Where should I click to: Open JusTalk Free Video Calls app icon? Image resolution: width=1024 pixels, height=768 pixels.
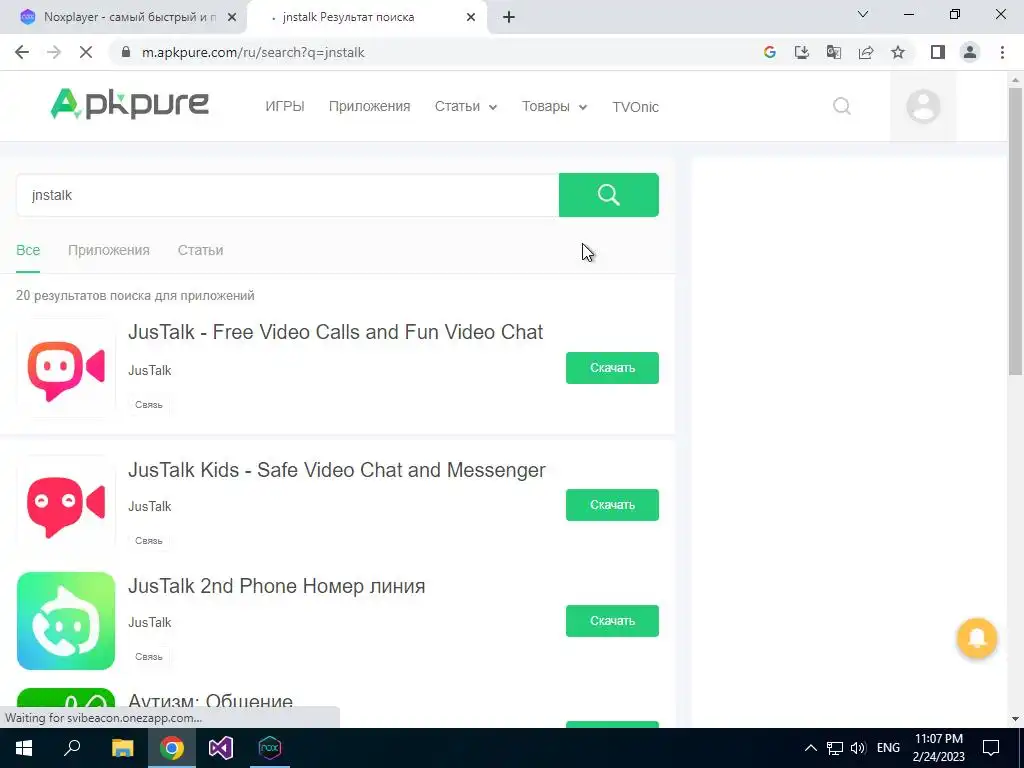(66, 369)
